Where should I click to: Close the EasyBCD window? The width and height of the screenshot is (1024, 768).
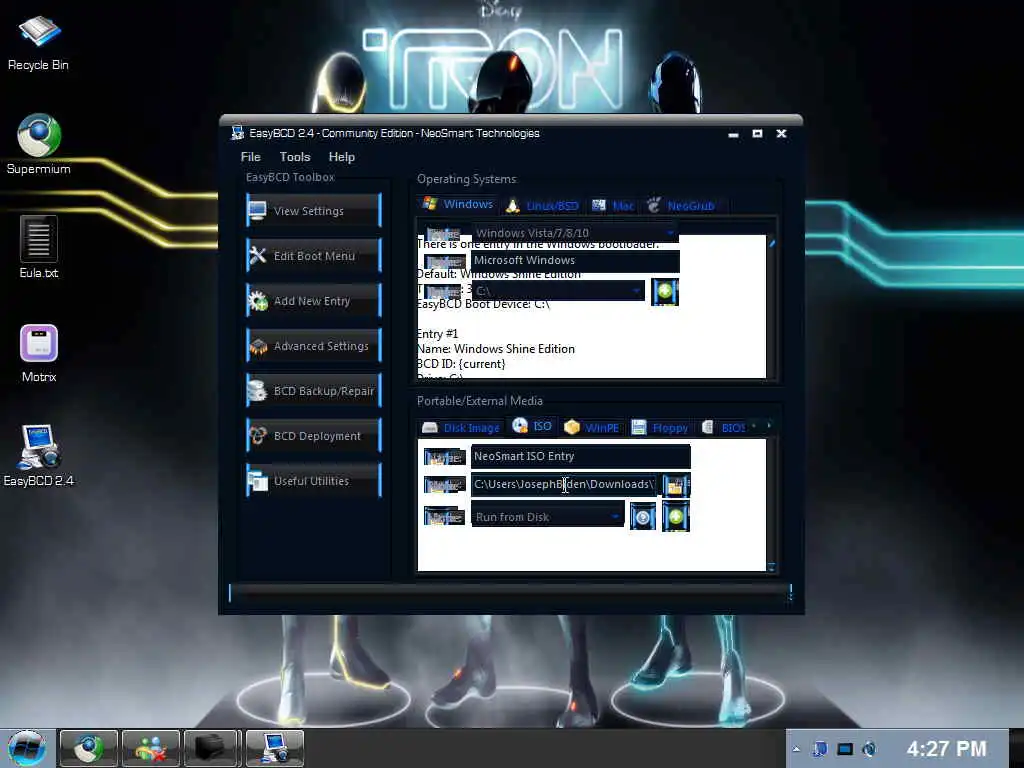(x=781, y=133)
